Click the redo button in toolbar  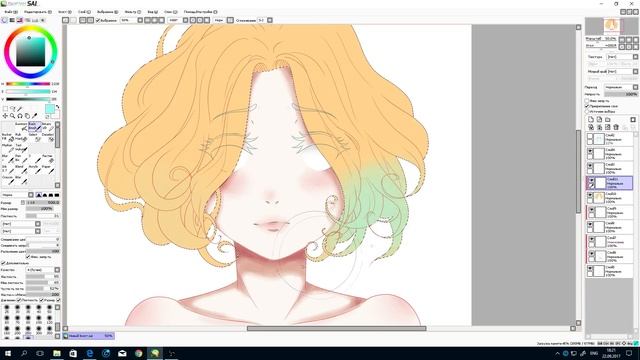[x=73, y=20]
